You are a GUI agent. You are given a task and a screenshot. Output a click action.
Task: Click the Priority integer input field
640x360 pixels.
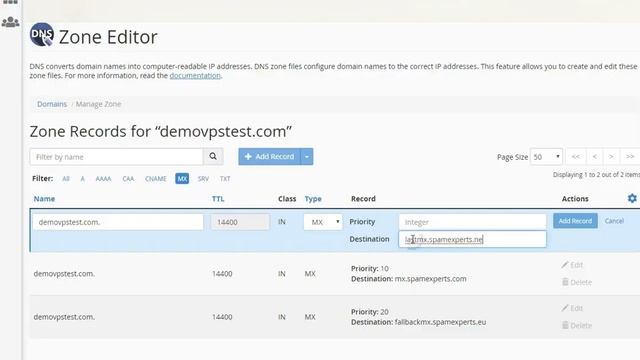[x=472, y=222]
